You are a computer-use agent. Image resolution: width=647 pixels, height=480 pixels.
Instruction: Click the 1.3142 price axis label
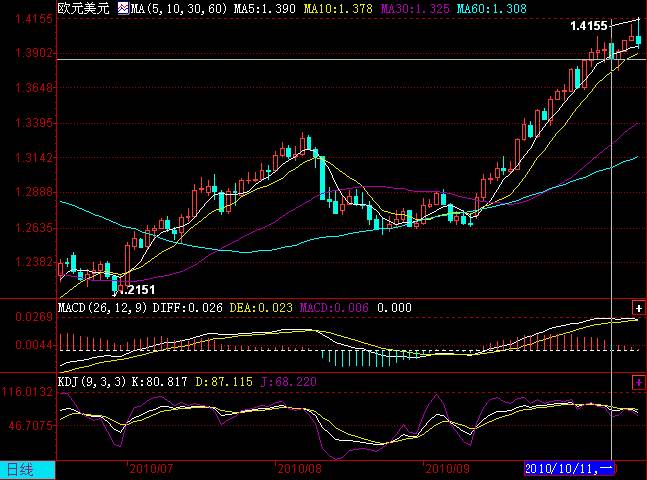click(34, 158)
